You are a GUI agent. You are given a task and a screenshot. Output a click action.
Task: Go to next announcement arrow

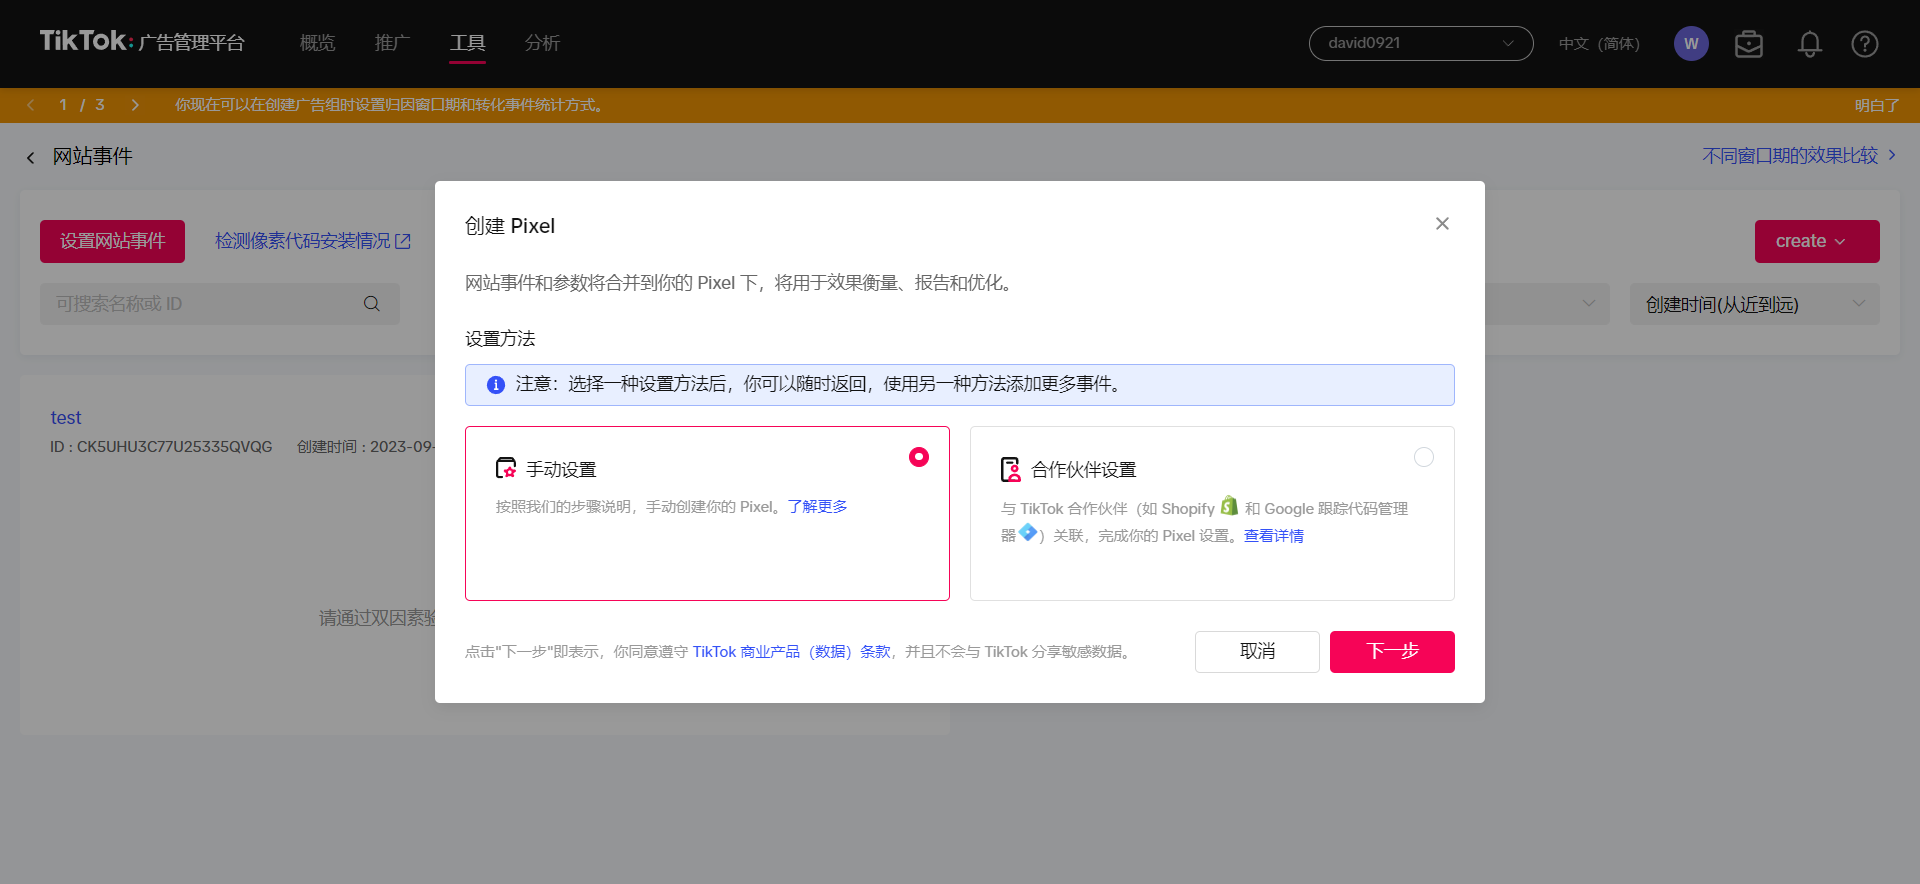click(135, 105)
